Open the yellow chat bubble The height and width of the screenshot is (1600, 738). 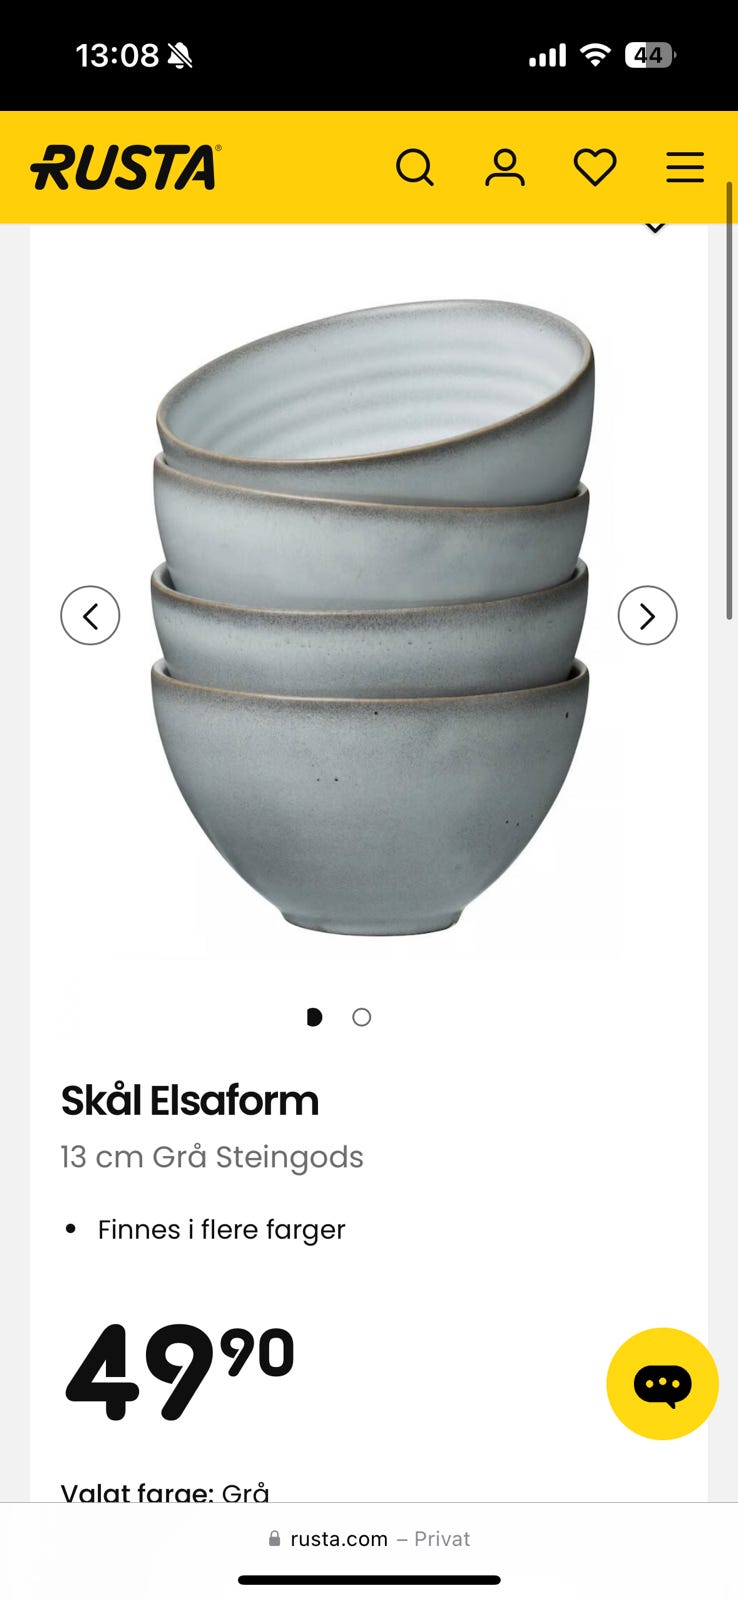pos(662,1384)
